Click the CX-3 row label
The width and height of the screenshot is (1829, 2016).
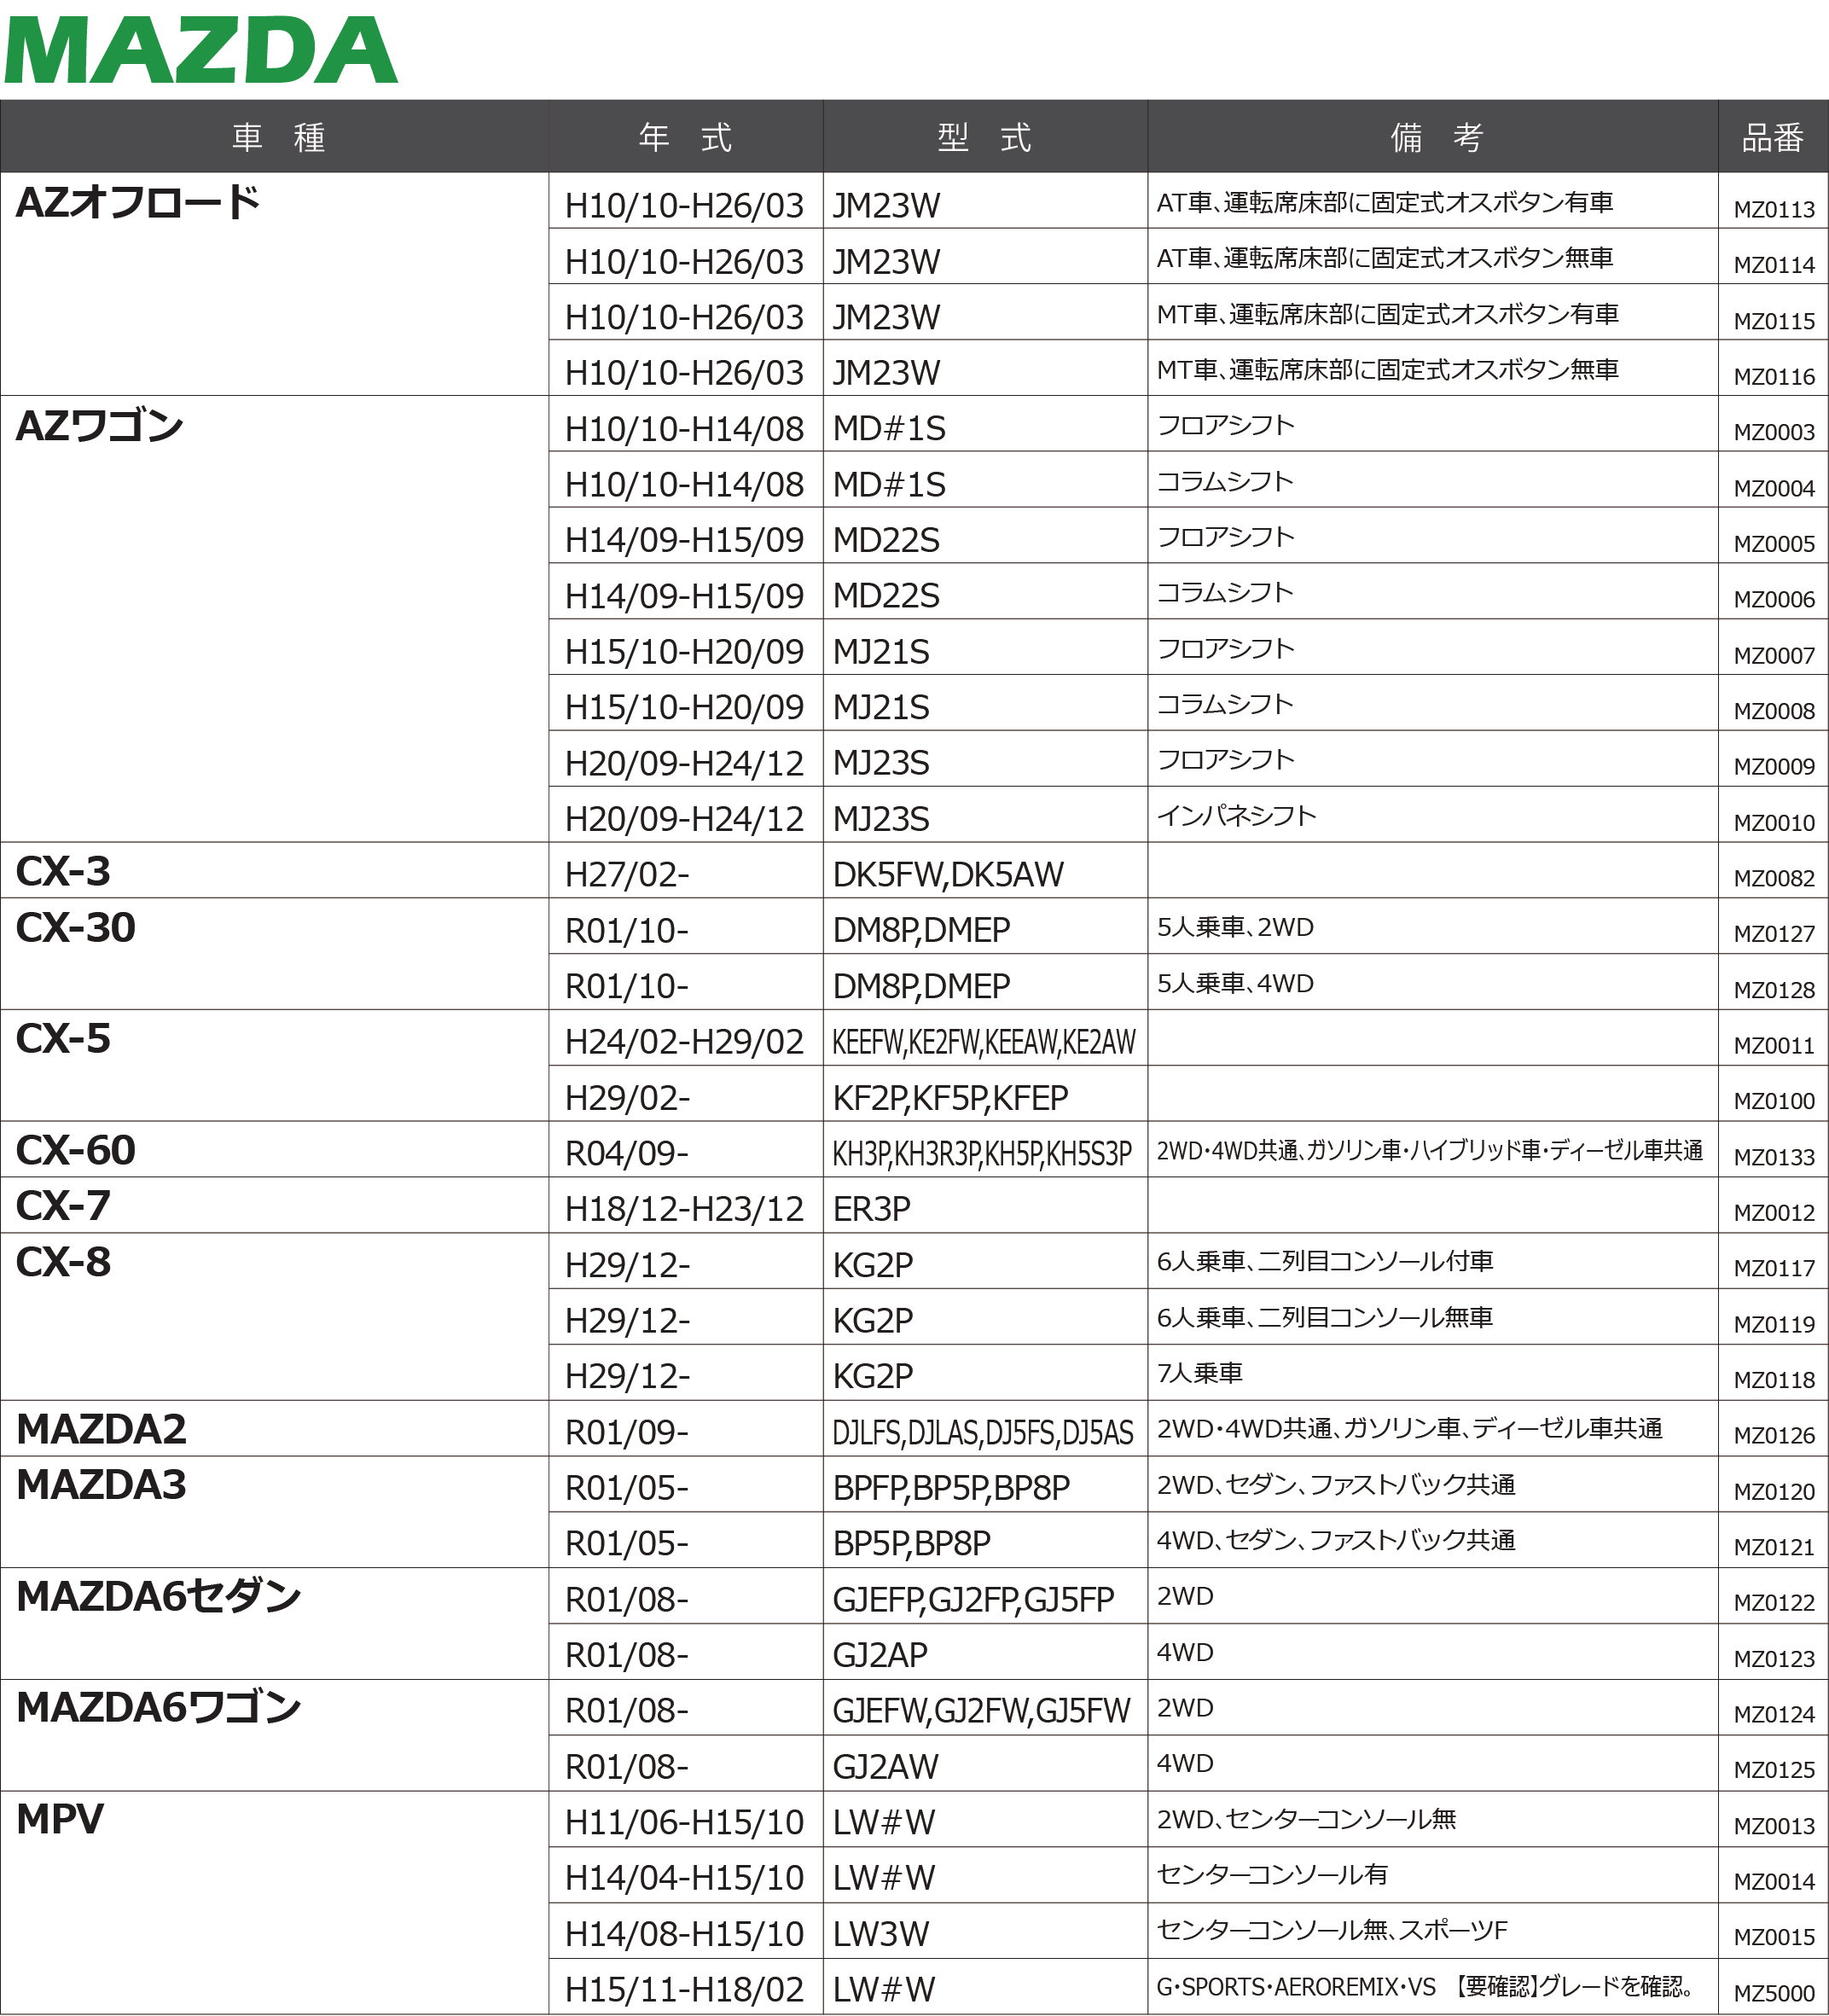coord(63,872)
